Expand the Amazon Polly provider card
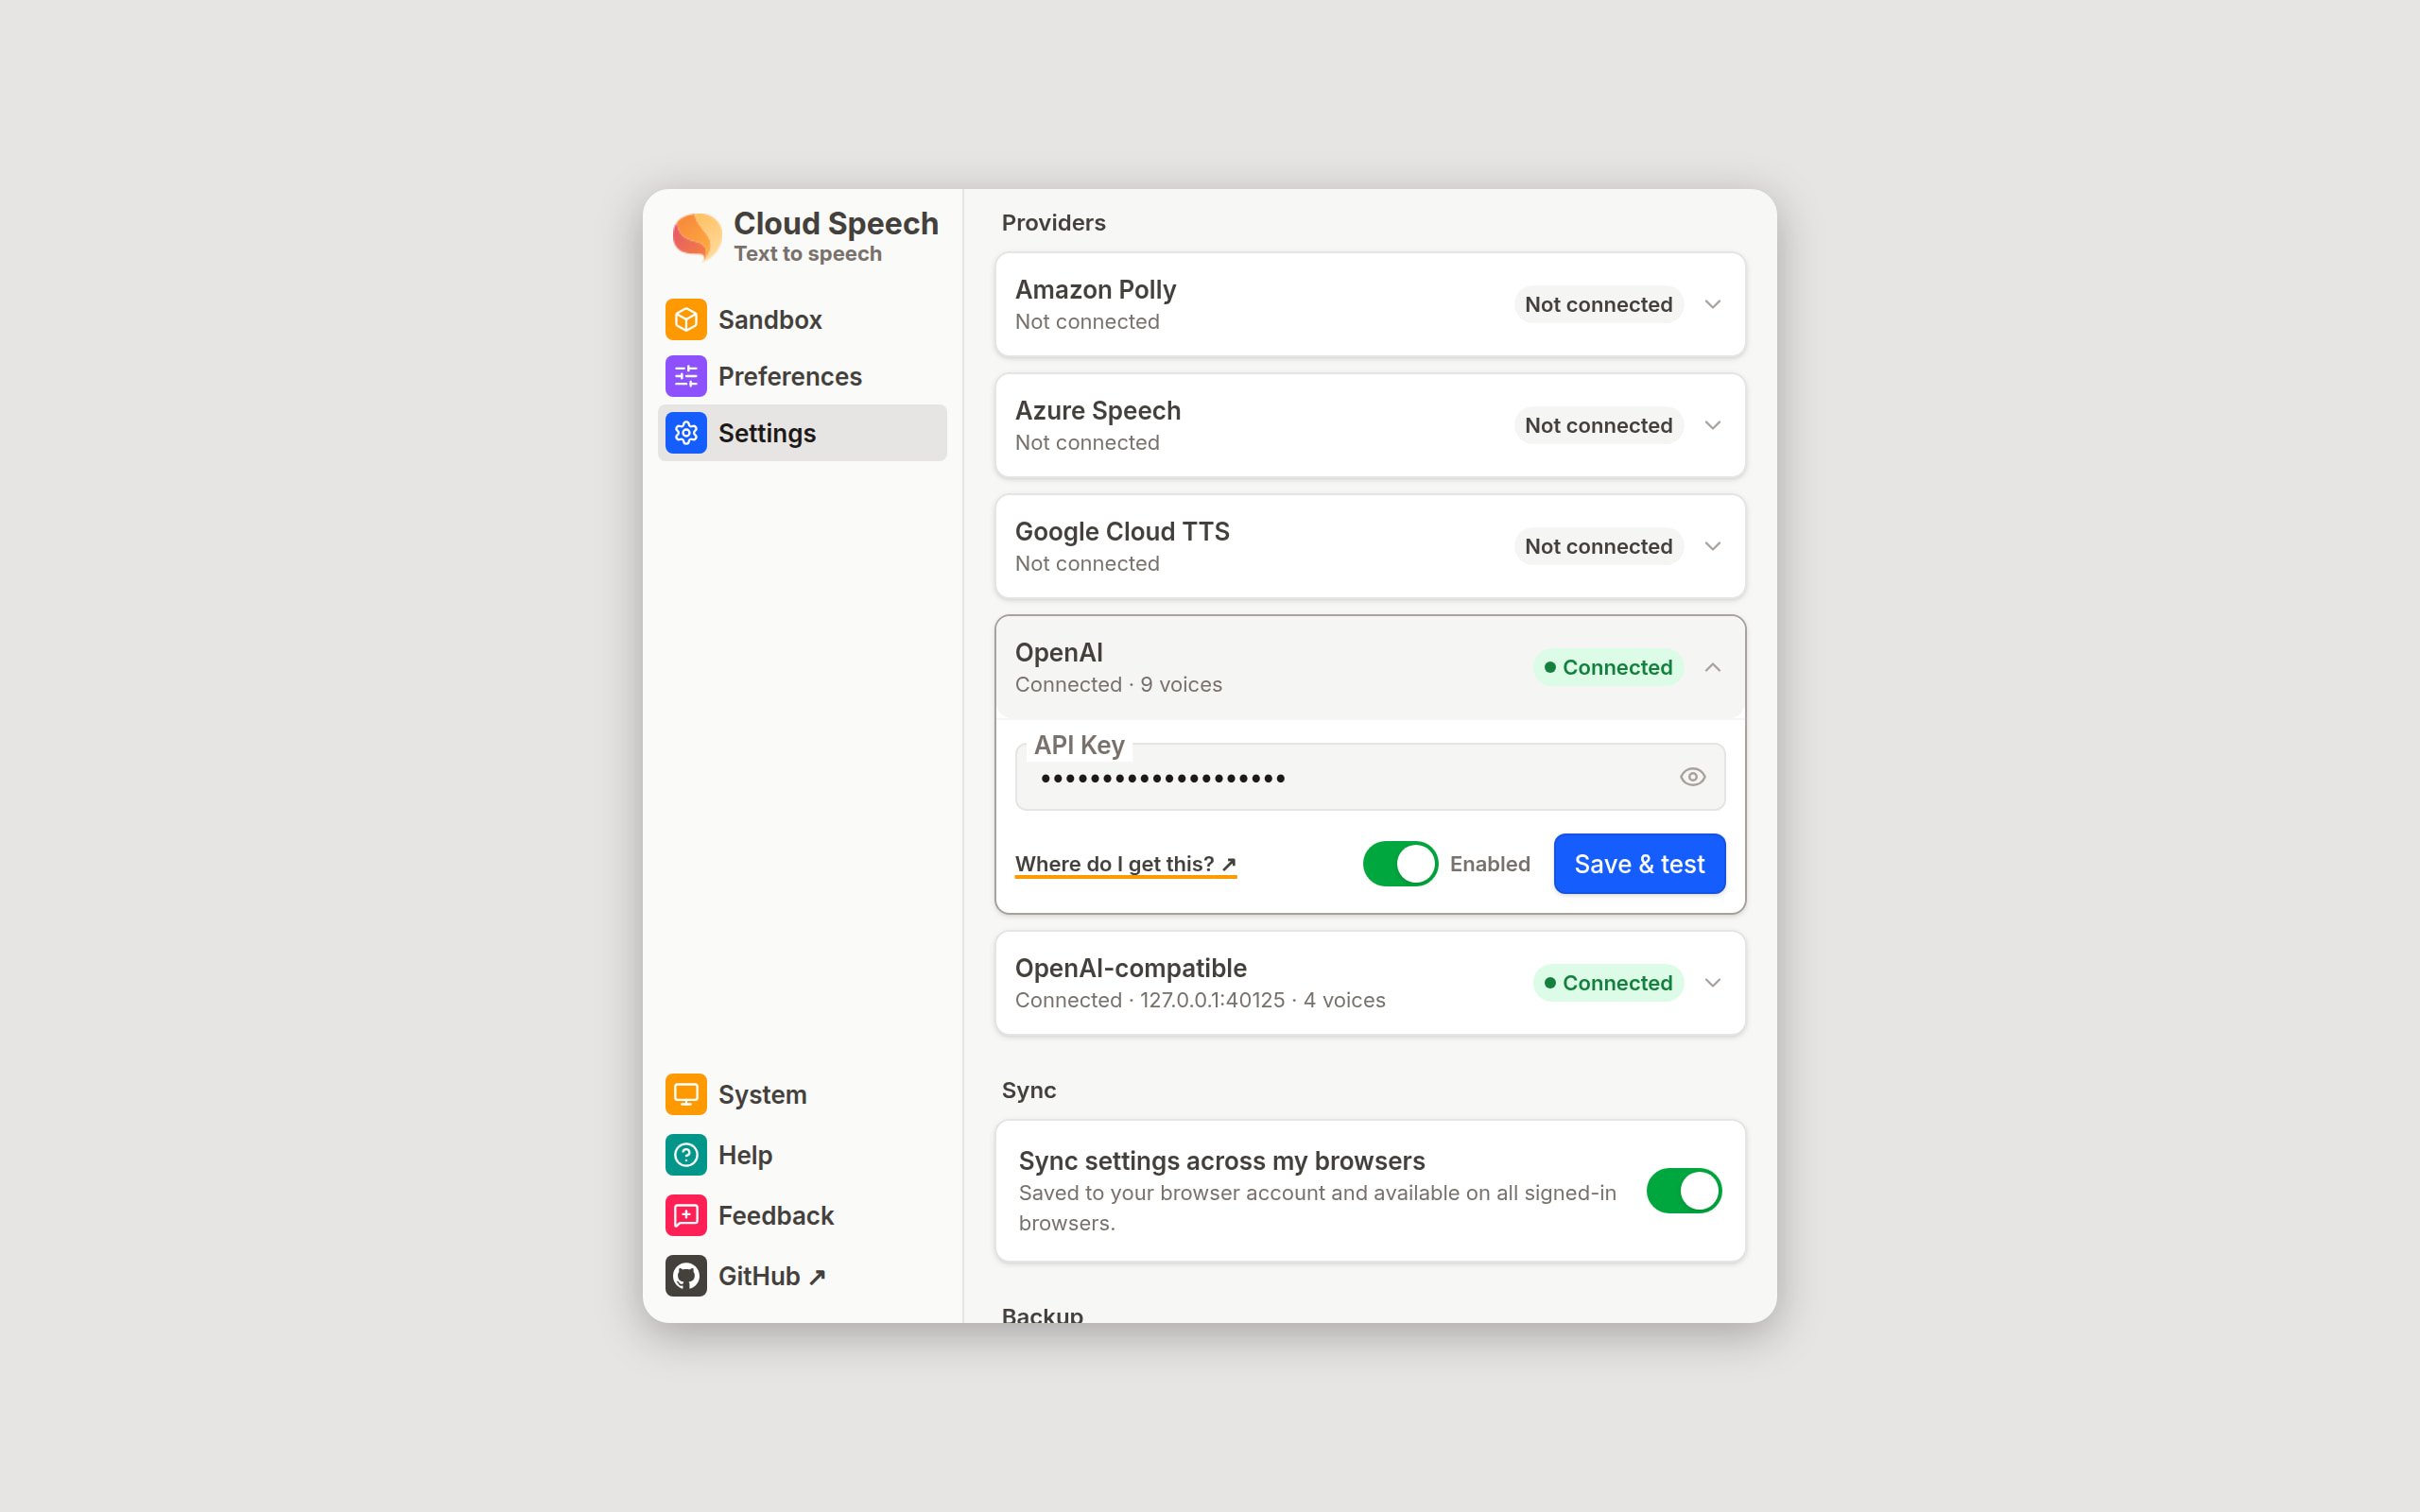 point(1370,304)
